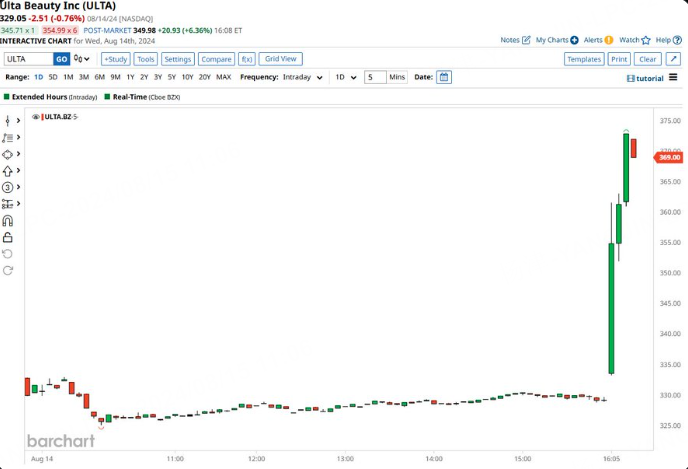Viewport: 688px width, 469px height.
Task: Click Extended Hours green legend square
Action: pyautogui.click(x=7, y=97)
